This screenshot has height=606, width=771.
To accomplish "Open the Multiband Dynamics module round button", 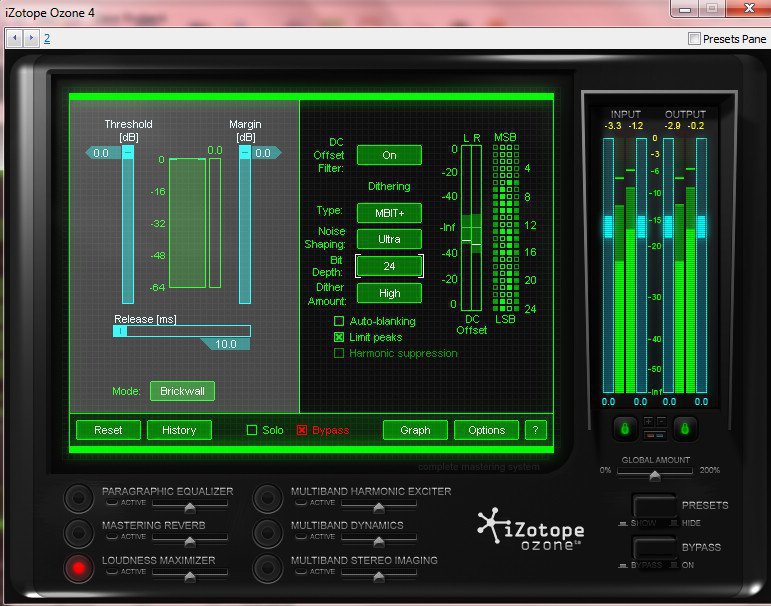I will pos(267,532).
